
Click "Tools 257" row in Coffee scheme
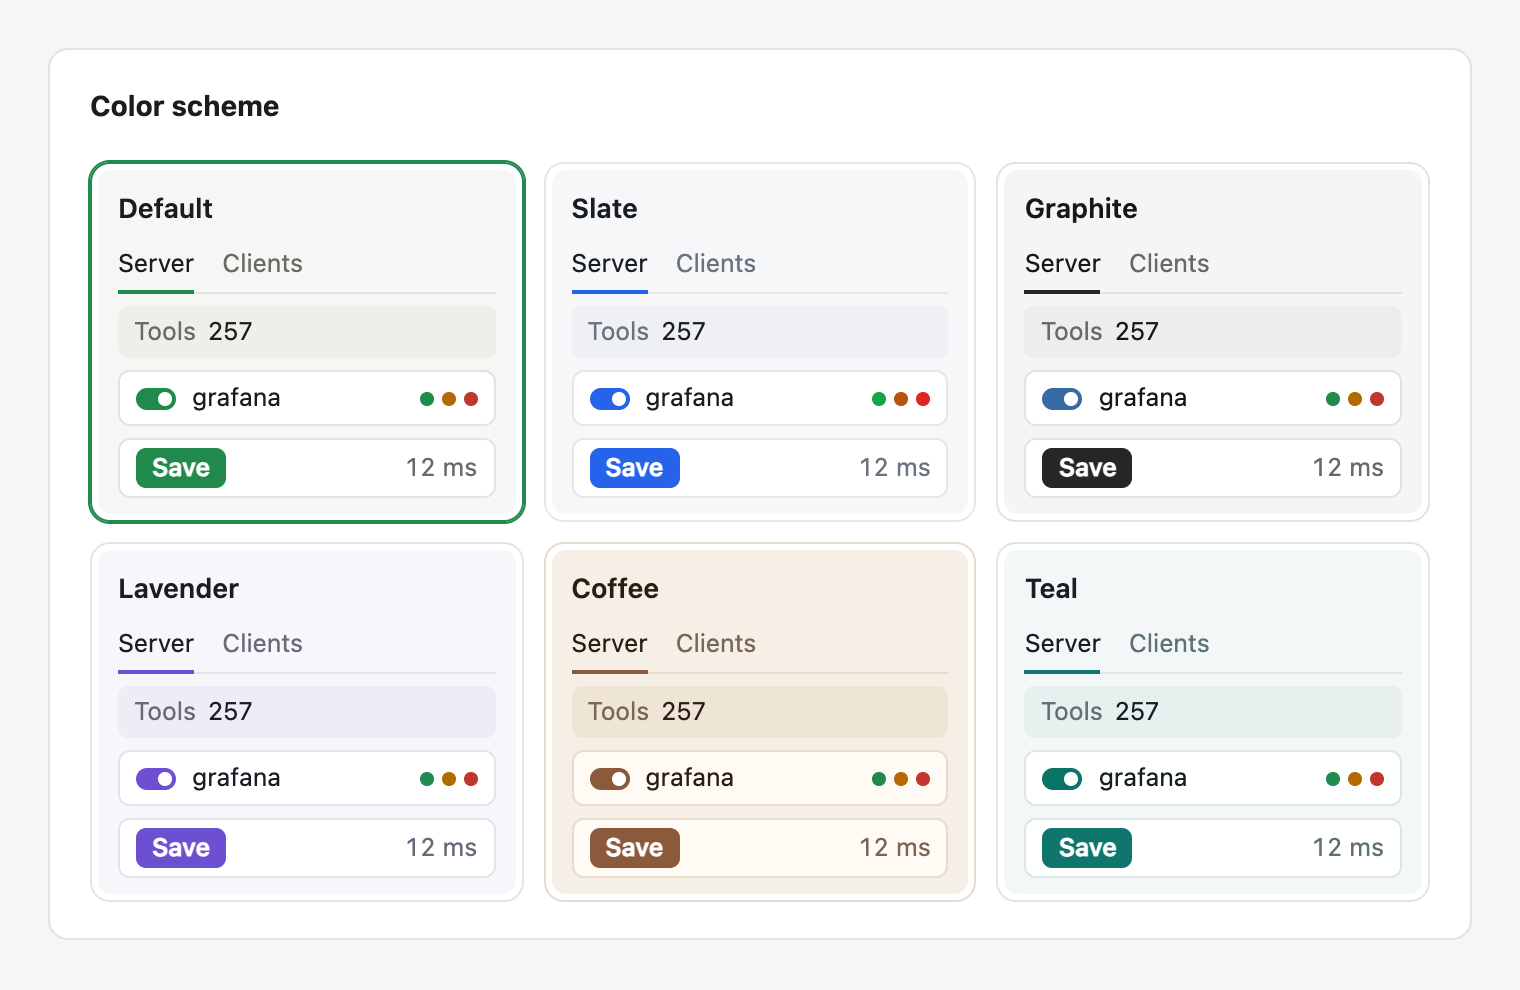click(x=760, y=712)
